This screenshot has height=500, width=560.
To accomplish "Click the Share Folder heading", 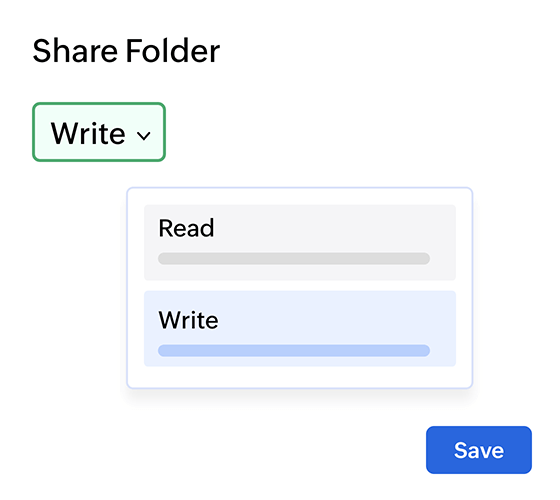I will pyautogui.click(x=126, y=51).
